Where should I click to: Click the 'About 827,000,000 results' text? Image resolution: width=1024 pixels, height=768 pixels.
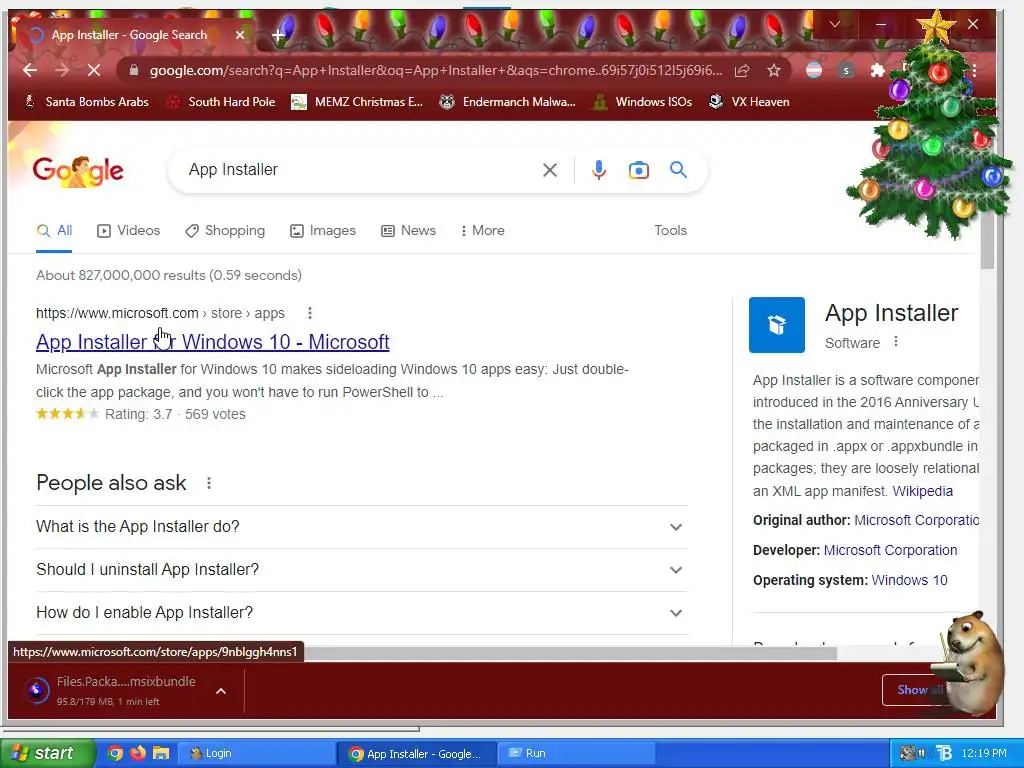click(x=168, y=276)
